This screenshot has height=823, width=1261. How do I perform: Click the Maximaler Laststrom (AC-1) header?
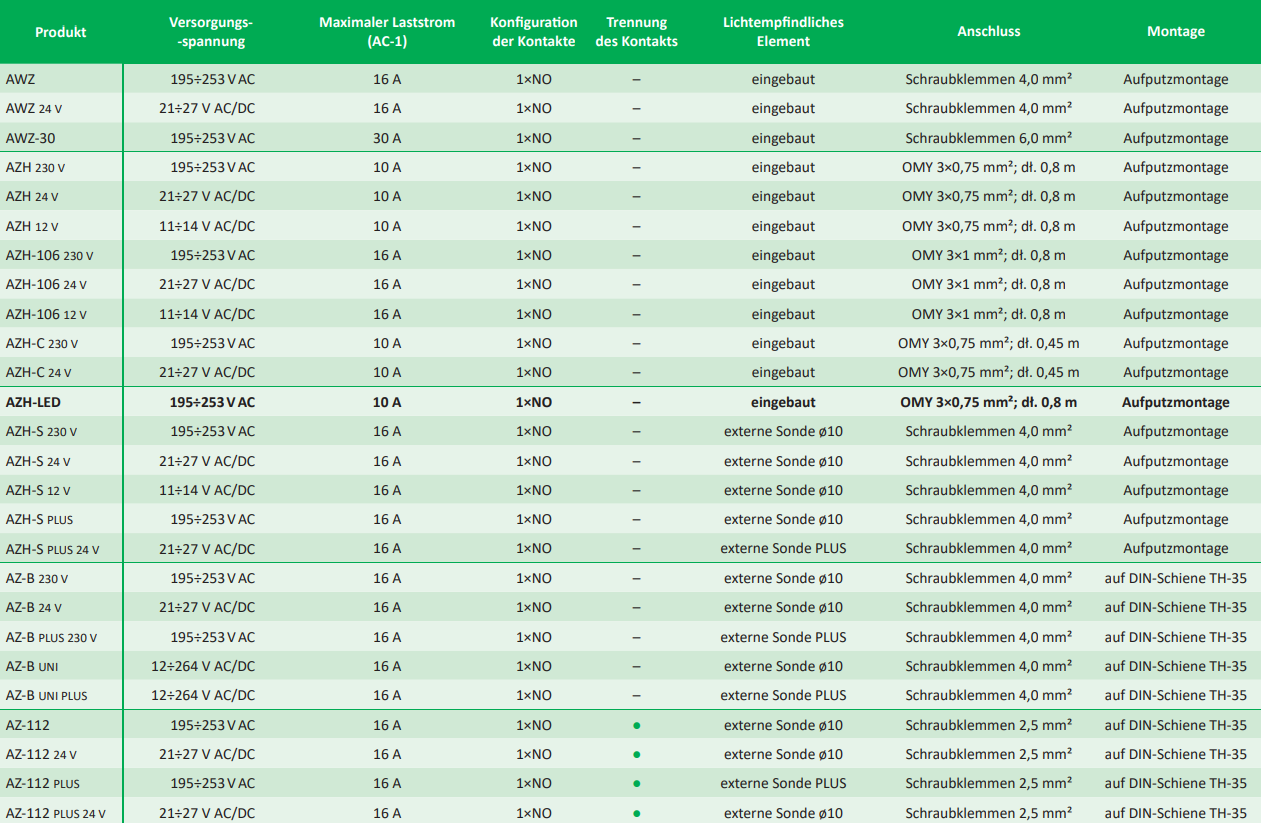click(387, 32)
